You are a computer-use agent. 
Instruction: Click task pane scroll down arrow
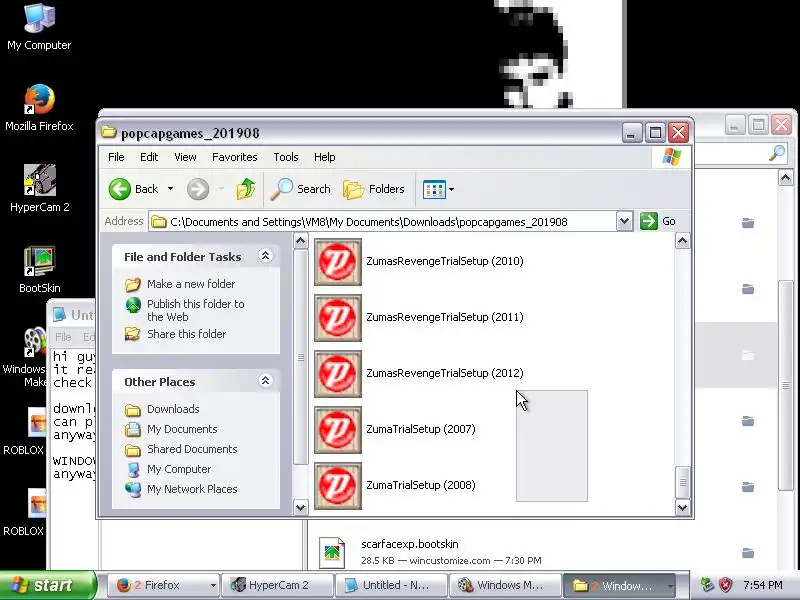click(x=301, y=507)
